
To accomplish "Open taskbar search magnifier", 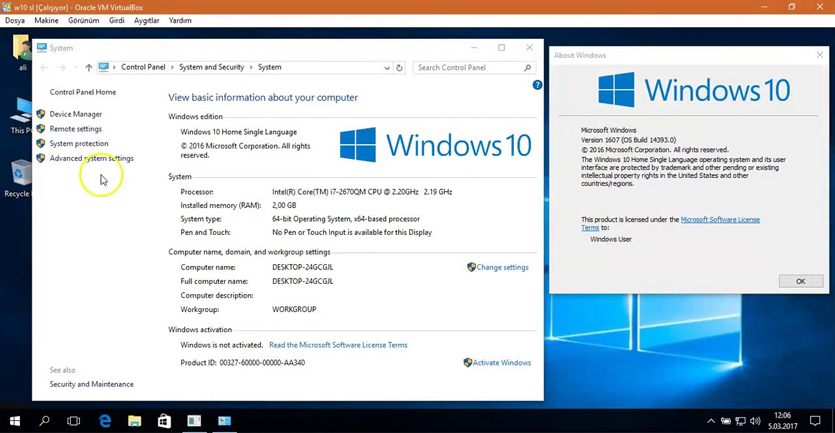I will coord(45,421).
